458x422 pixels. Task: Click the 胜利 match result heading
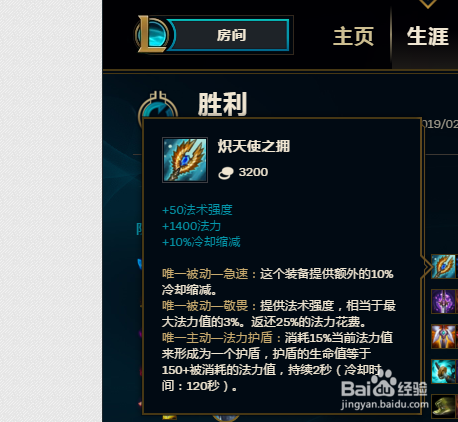[223, 104]
